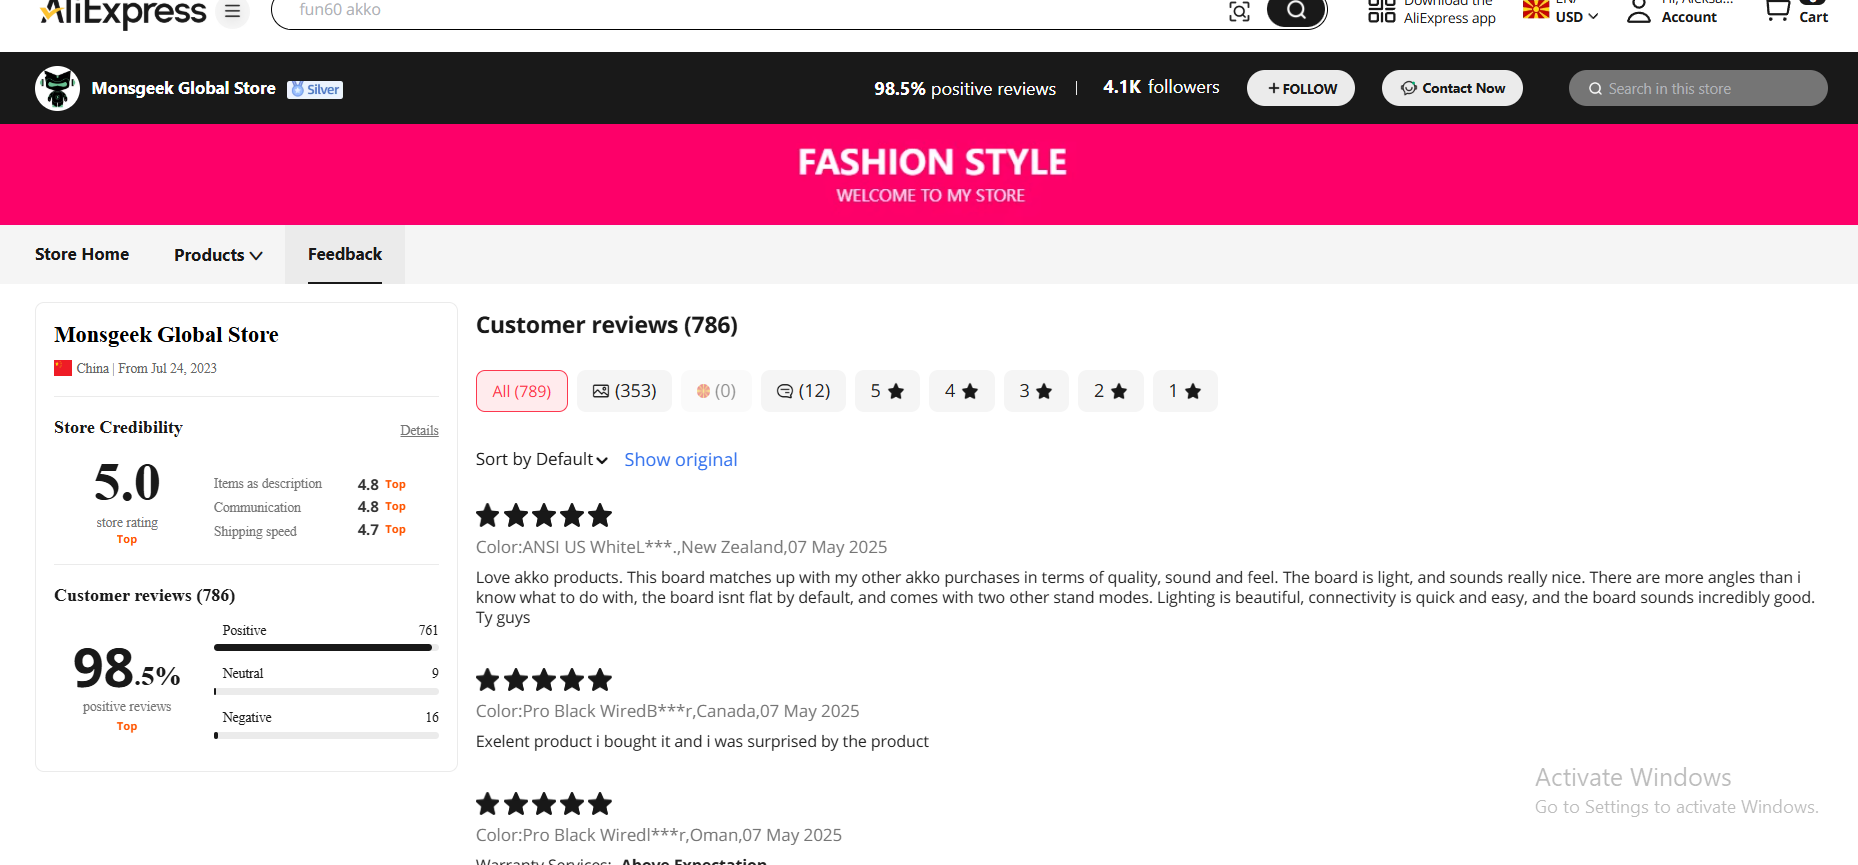Open store credibility Details link

click(x=419, y=430)
